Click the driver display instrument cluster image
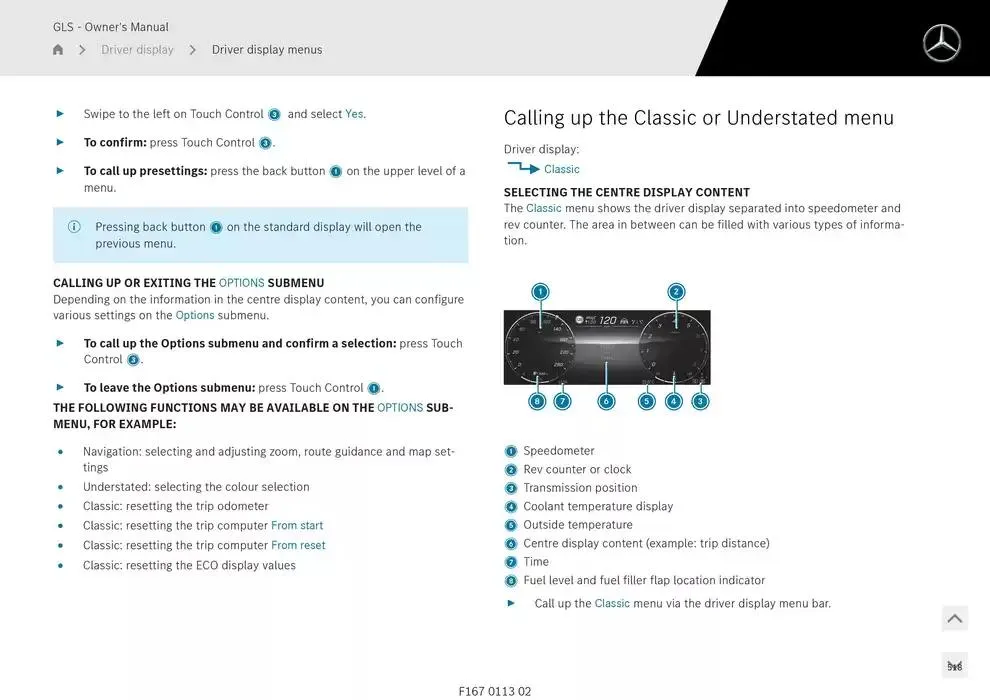Screen dimensions: 990x700 click(607, 347)
